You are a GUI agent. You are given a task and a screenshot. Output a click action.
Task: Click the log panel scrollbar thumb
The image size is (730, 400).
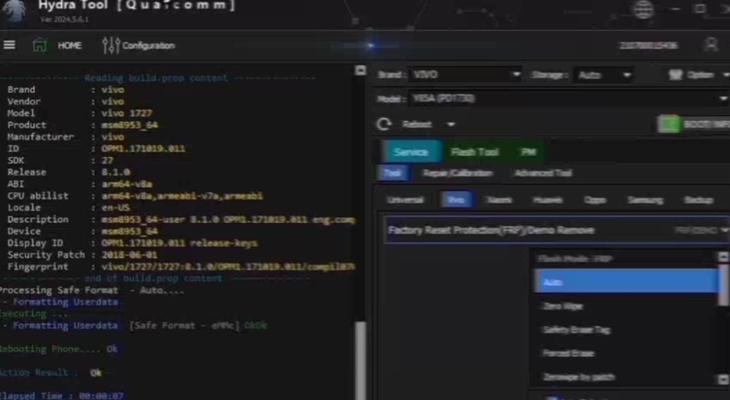(x=359, y=361)
